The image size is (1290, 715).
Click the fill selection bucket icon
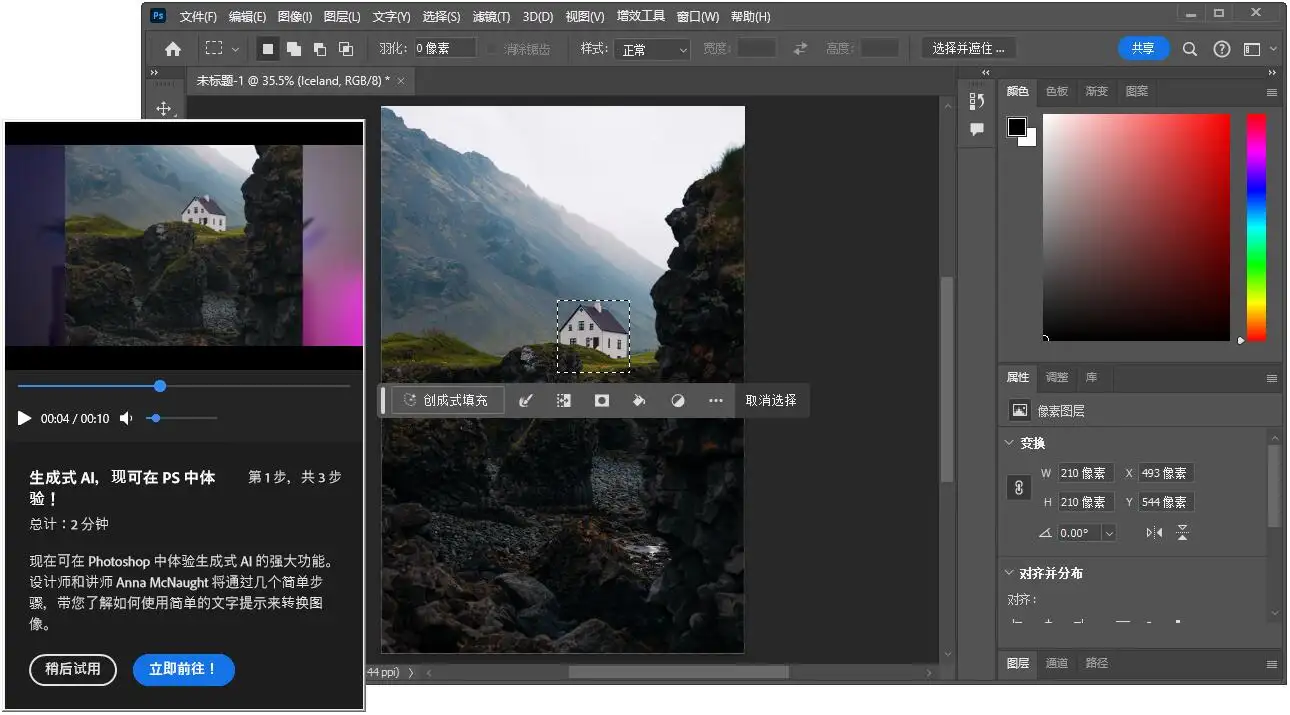(x=639, y=400)
